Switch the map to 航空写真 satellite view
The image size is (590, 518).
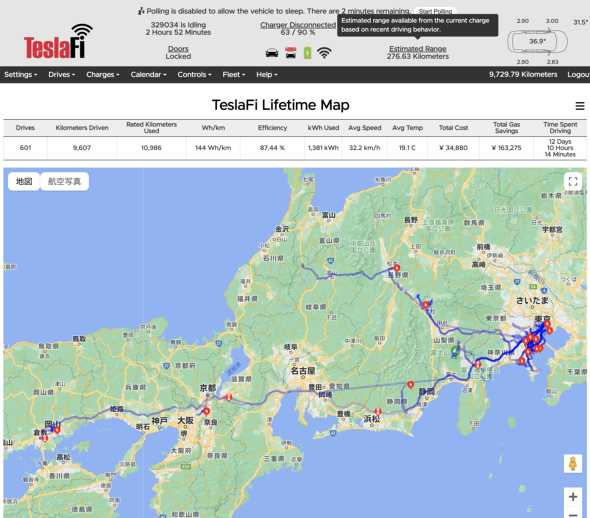point(64,182)
